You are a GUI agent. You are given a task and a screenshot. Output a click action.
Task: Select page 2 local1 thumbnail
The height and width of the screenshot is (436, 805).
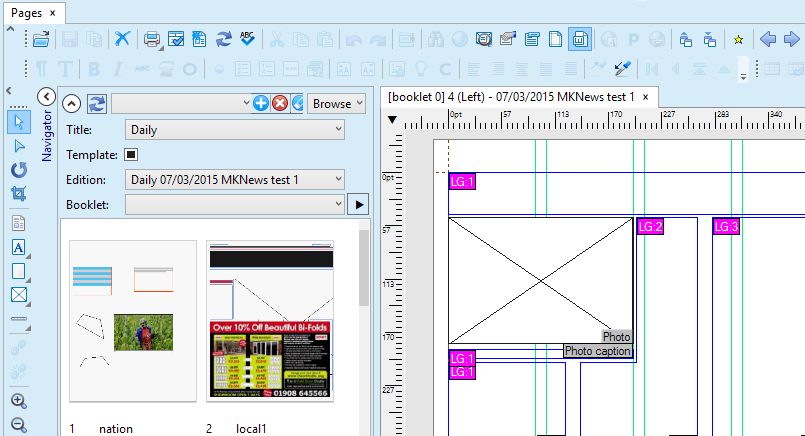[271, 321]
